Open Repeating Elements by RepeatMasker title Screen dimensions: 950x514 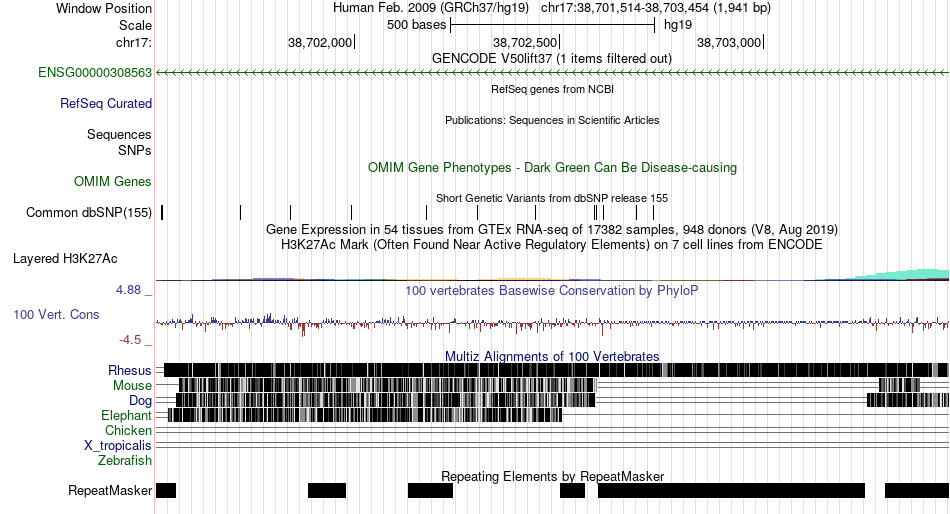tap(553, 476)
